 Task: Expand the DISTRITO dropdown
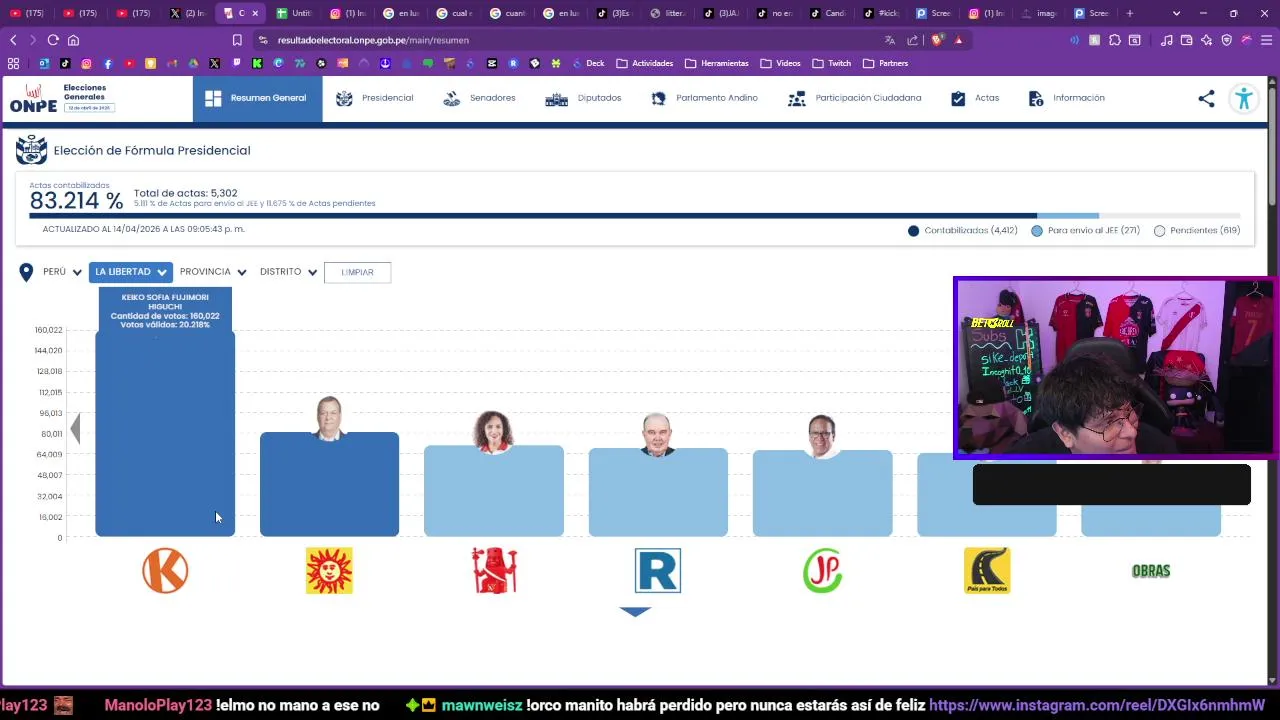pyautogui.click(x=289, y=272)
